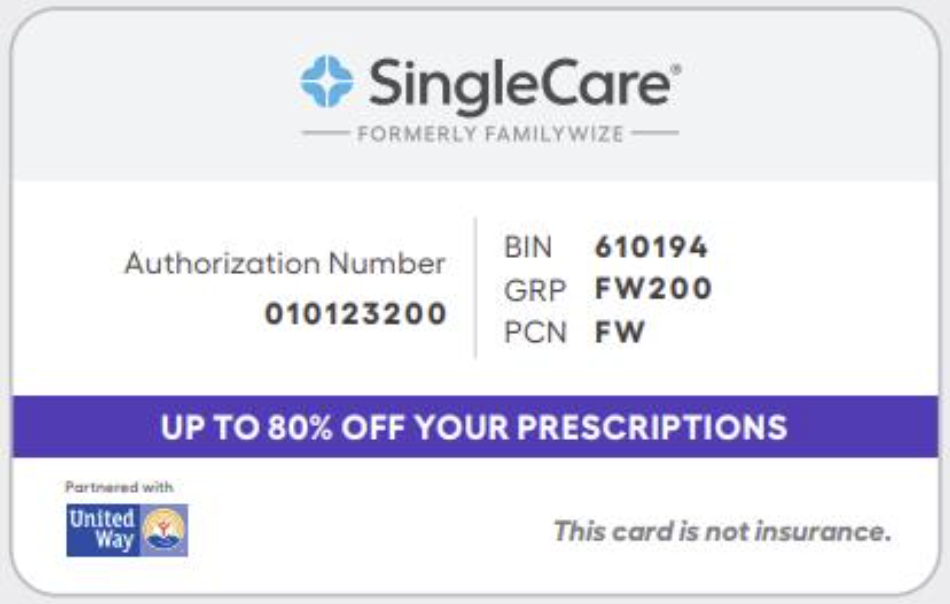
Task: Click the Authorization Number label
Action: point(285,264)
